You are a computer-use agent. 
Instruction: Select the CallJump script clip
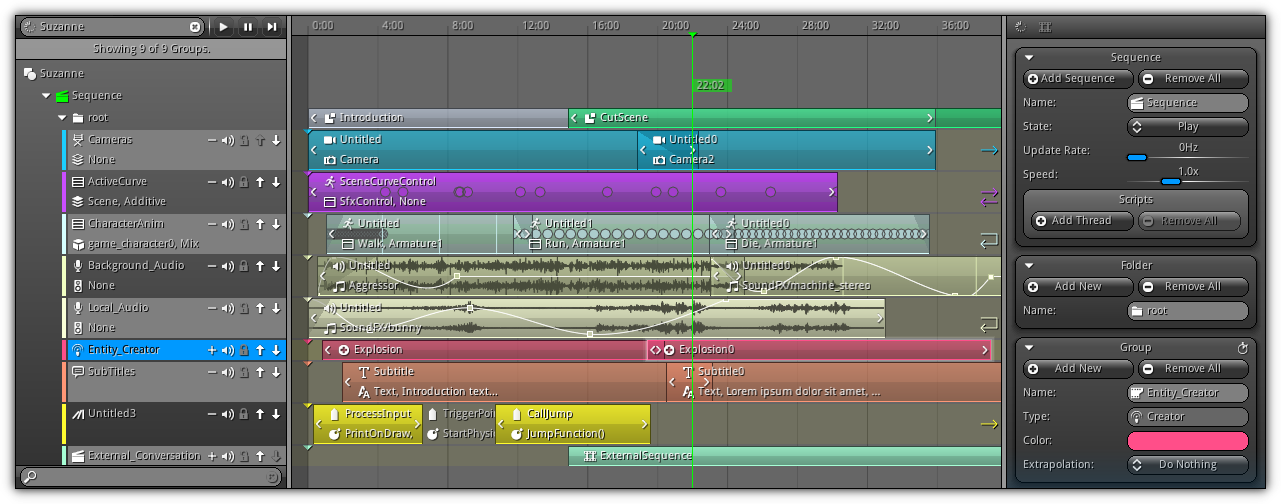(x=573, y=424)
